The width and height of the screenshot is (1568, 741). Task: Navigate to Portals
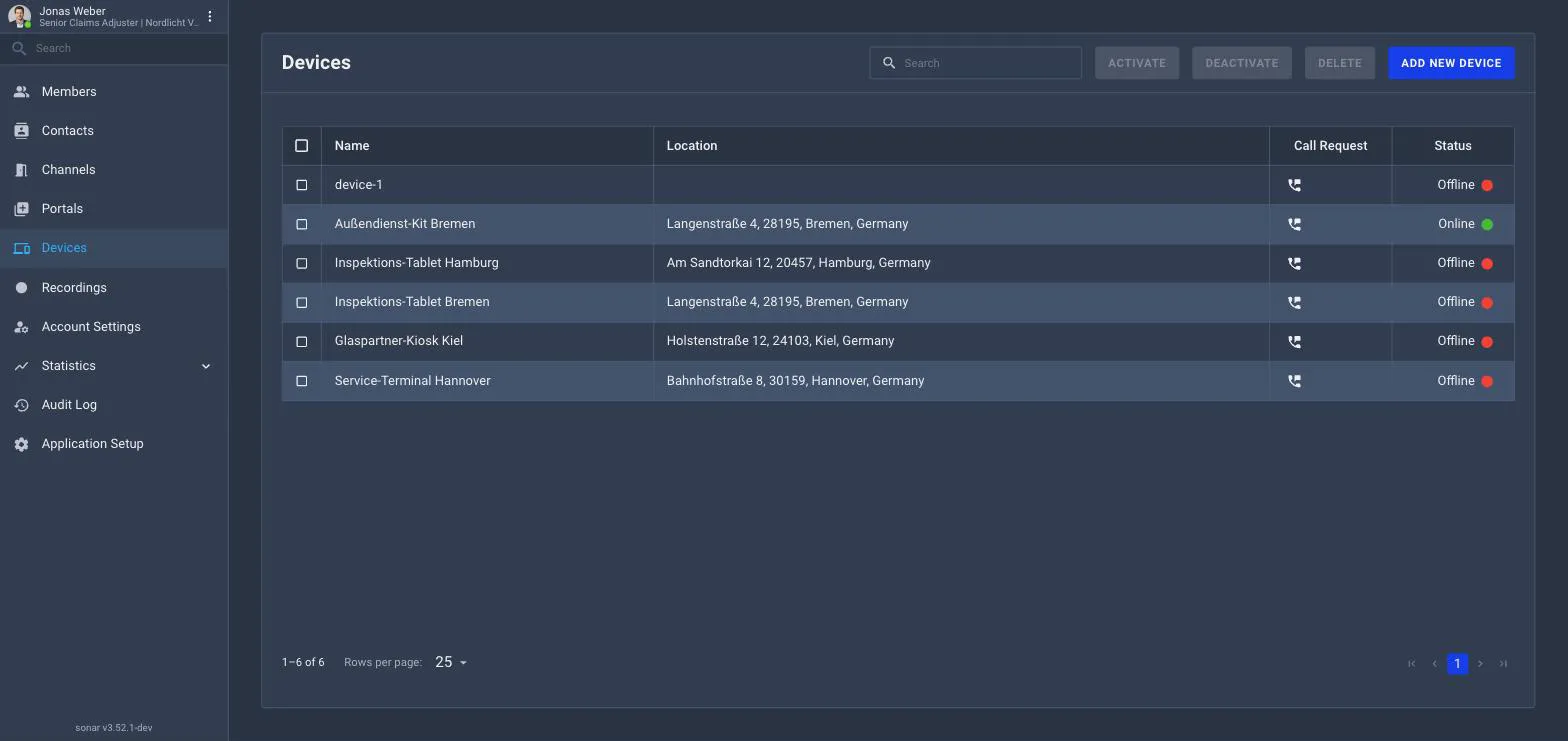[114, 209]
